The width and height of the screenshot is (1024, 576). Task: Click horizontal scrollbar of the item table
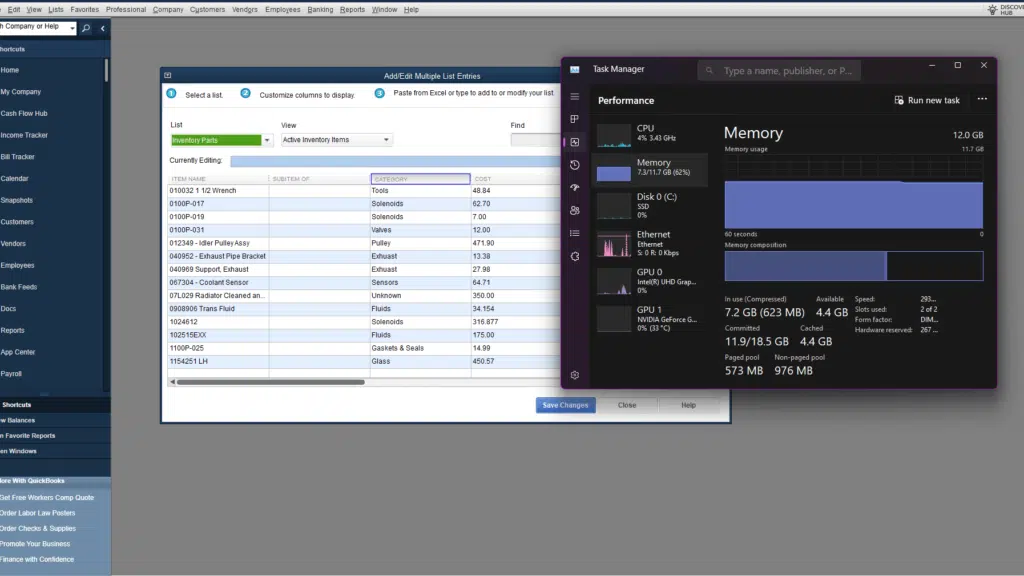270,382
